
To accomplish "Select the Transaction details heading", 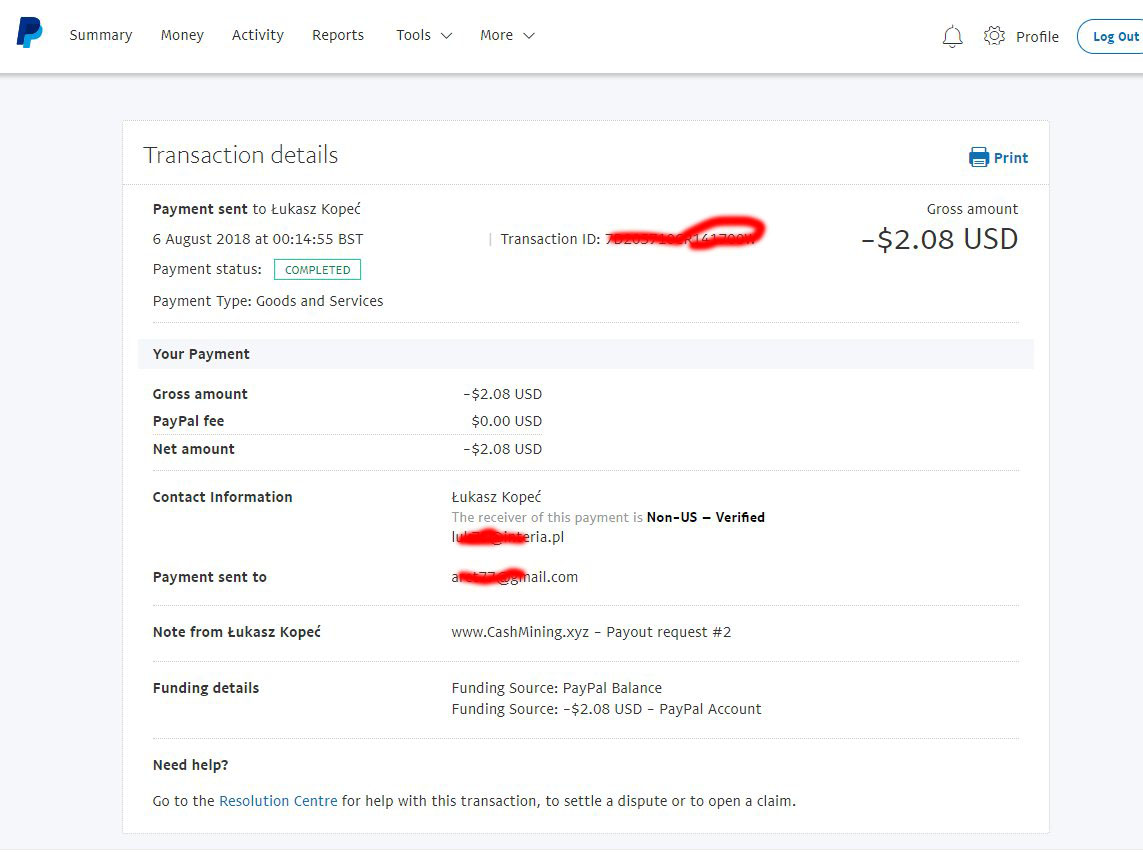I will point(241,155).
